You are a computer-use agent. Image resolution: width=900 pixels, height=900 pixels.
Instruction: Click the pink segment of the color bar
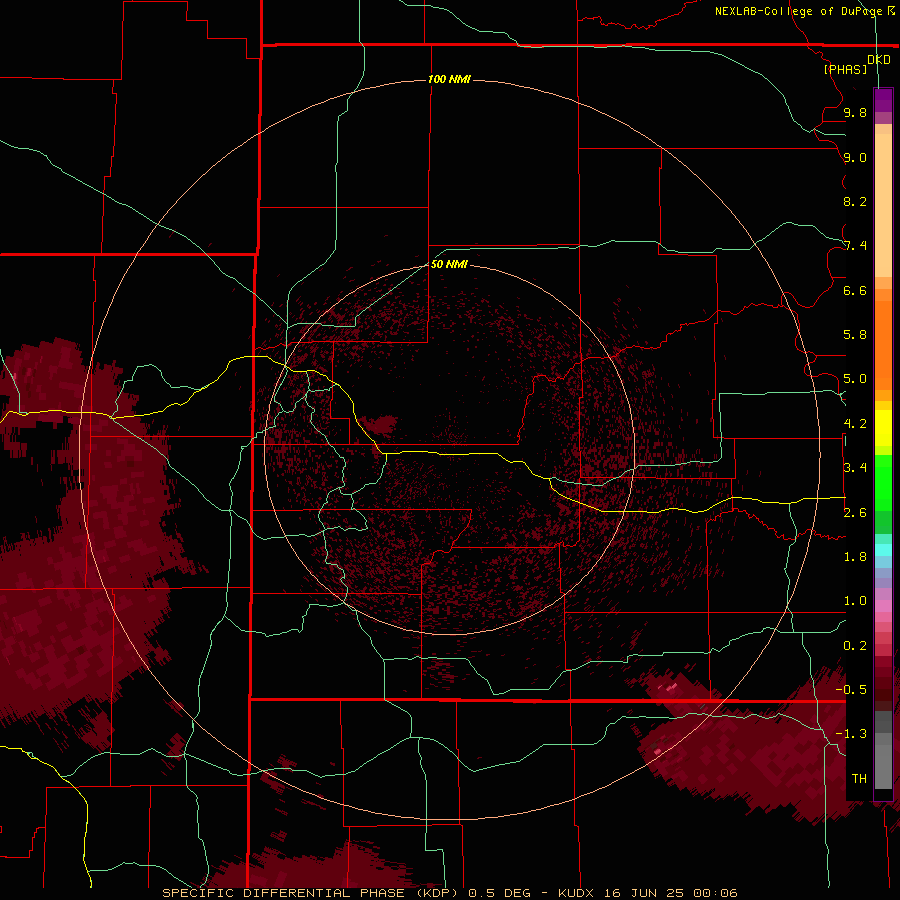click(883, 606)
